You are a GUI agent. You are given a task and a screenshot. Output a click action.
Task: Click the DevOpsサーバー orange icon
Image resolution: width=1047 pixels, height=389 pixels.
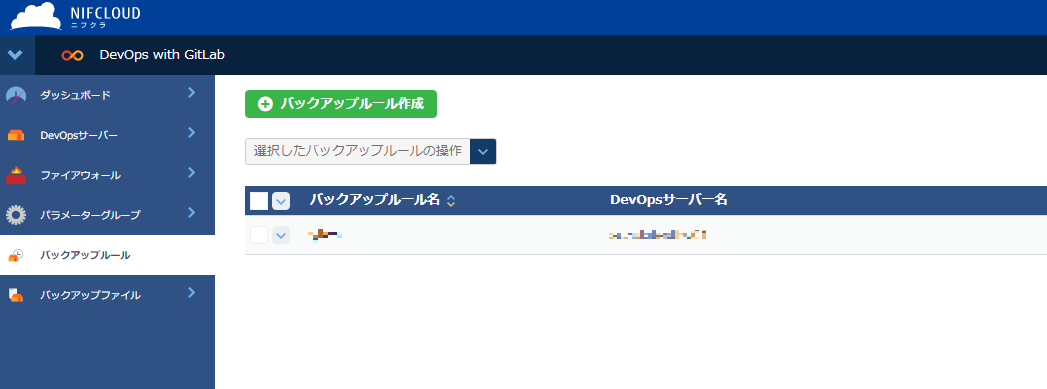[16, 135]
